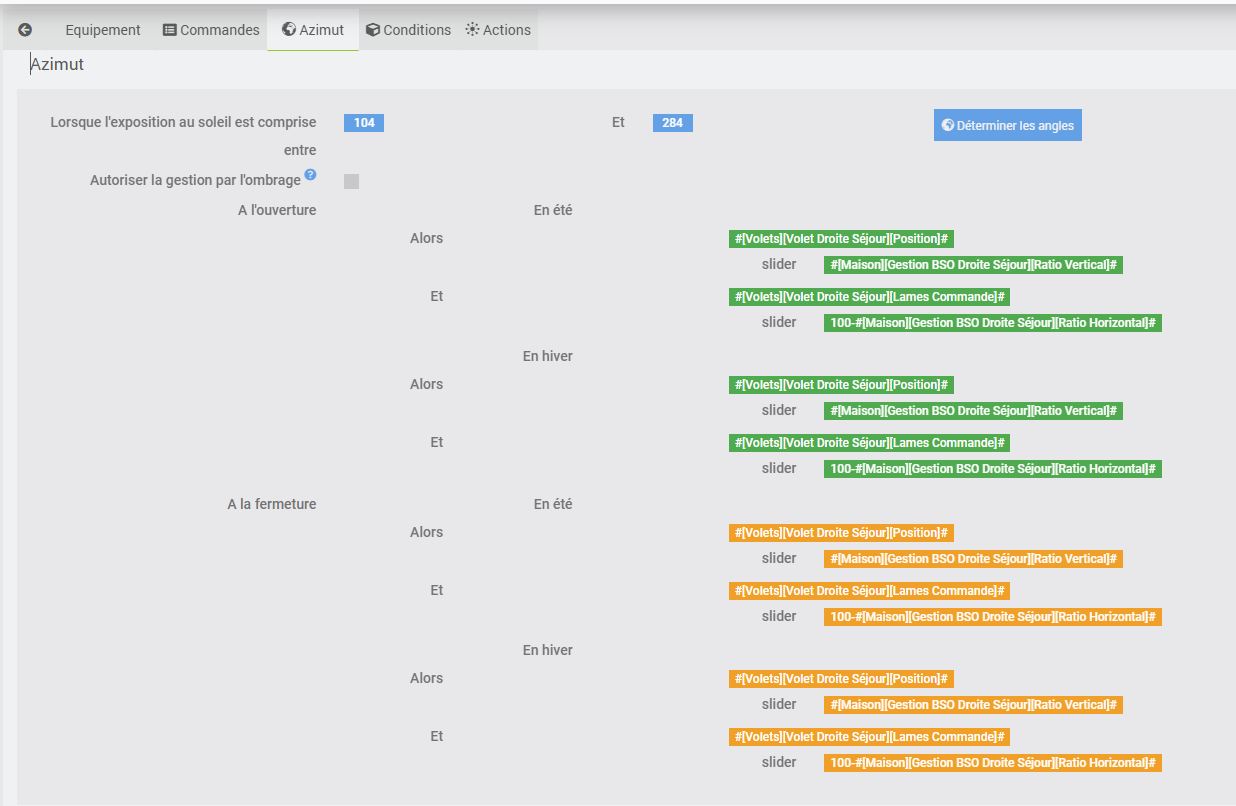Click closing winter Lames Commande tag
The height and width of the screenshot is (806, 1236).
(x=869, y=737)
